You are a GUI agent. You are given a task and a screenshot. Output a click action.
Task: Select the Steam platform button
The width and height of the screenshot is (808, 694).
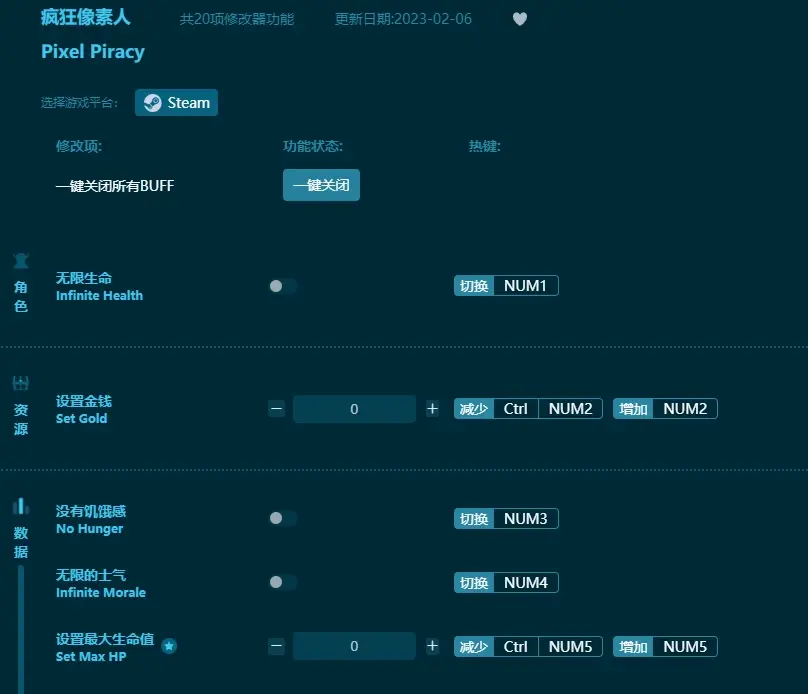click(x=176, y=103)
